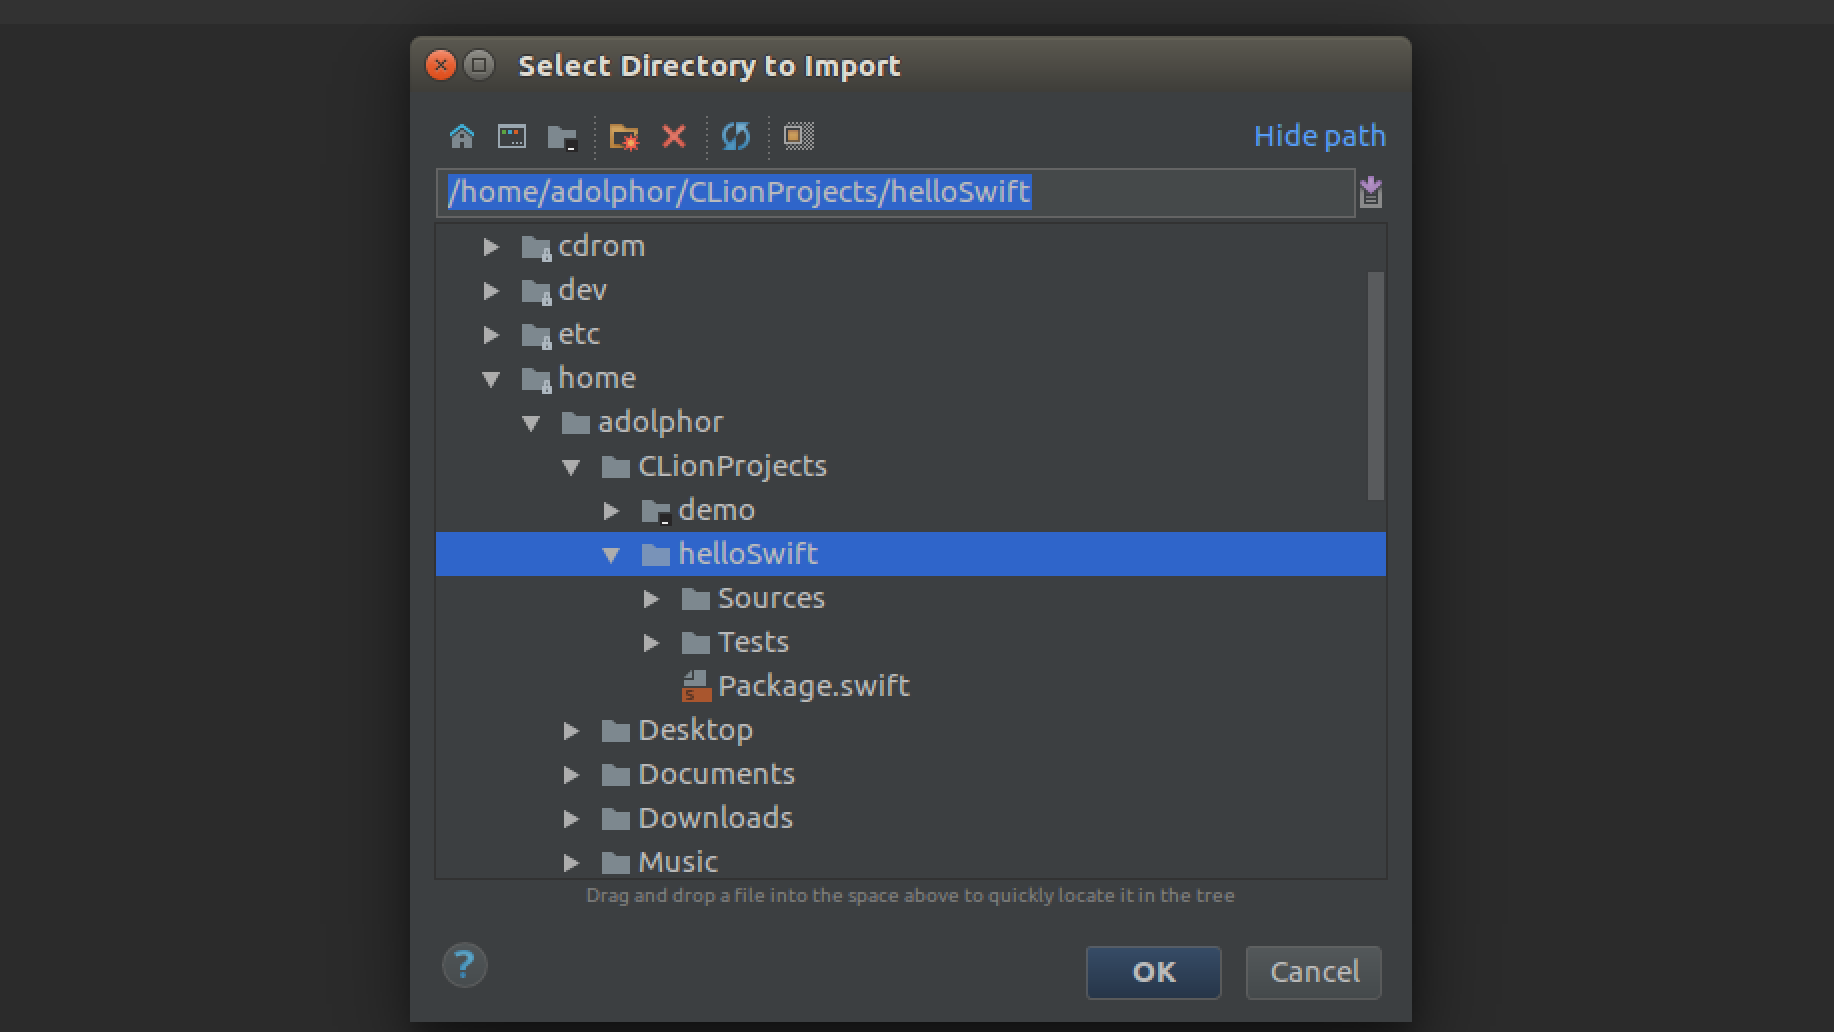Collapse the adolphor folder
This screenshot has width=1834, height=1032.
pos(531,423)
